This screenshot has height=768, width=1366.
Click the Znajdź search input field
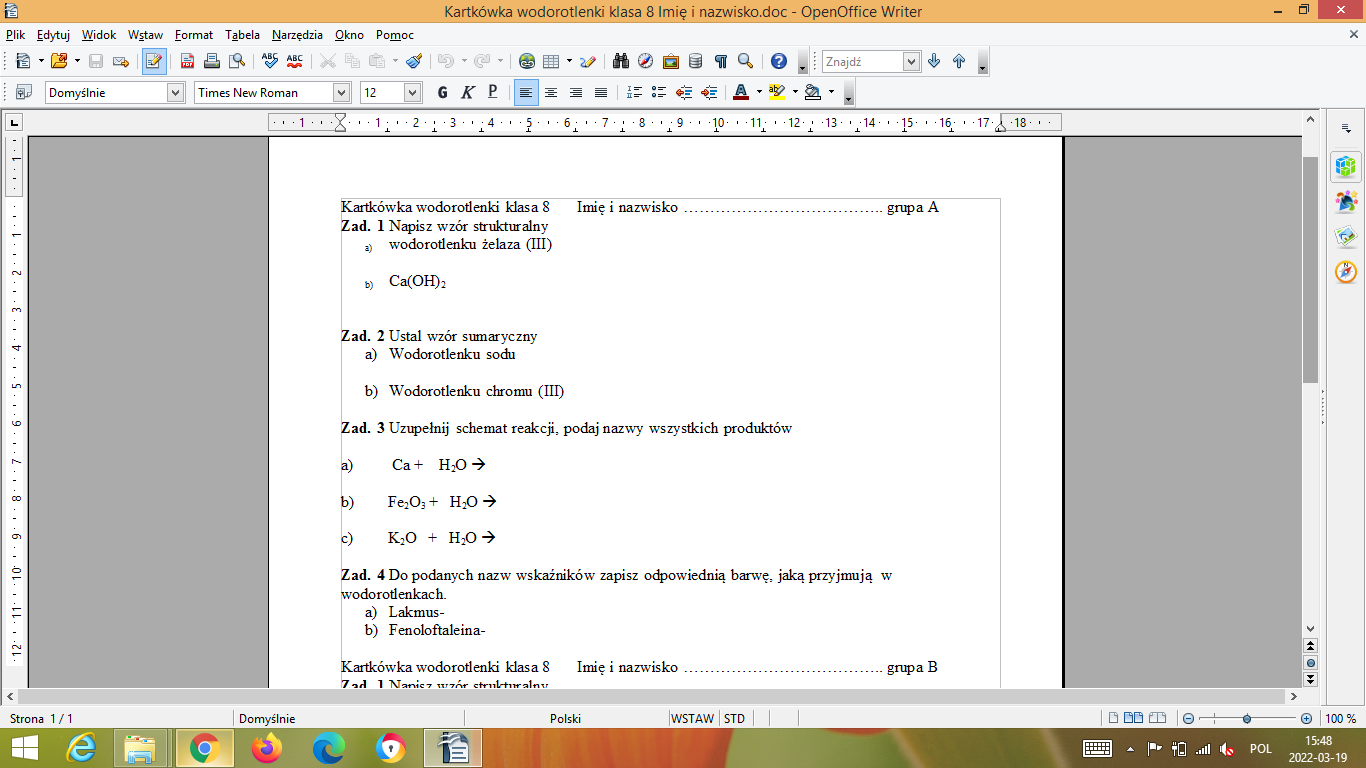862,61
